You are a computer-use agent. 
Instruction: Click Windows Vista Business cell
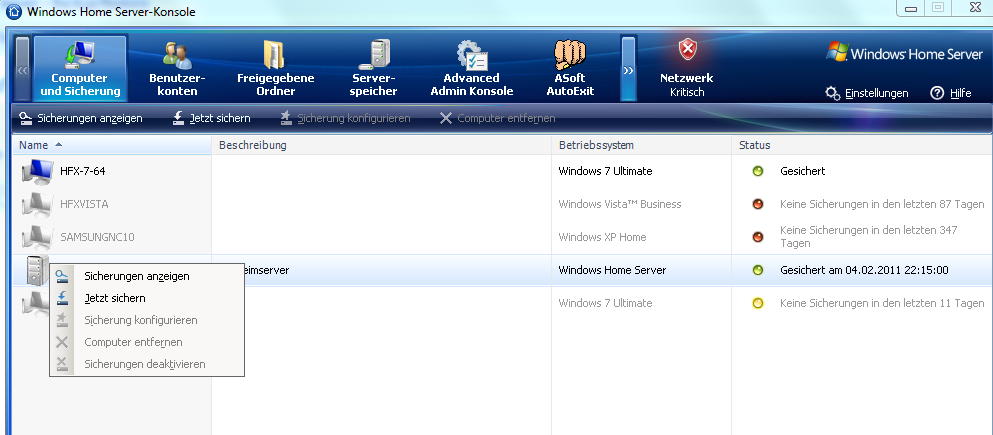coord(620,204)
